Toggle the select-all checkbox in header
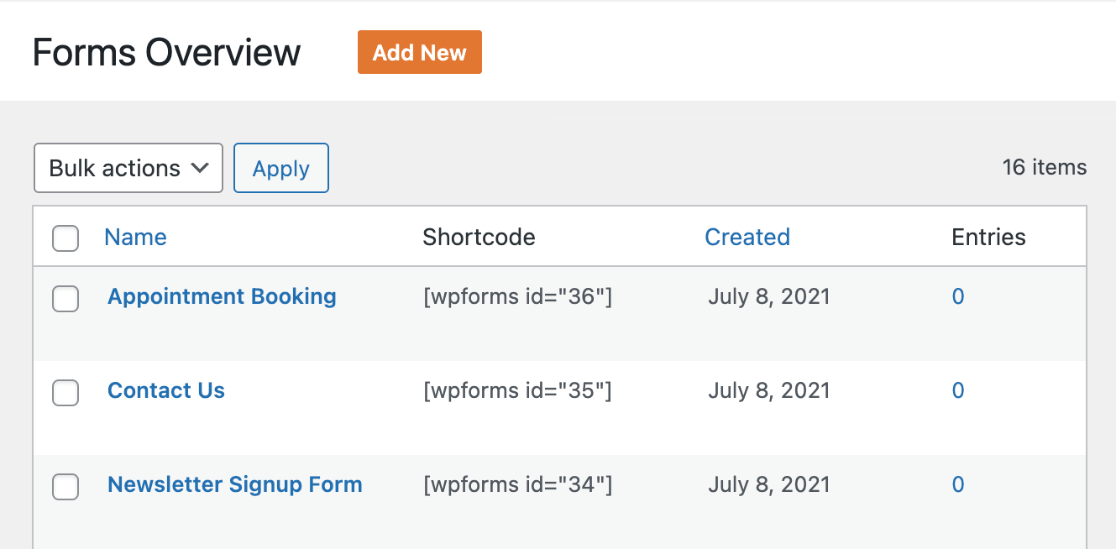Image resolution: width=1116 pixels, height=549 pixels. (x=65, y=238)
